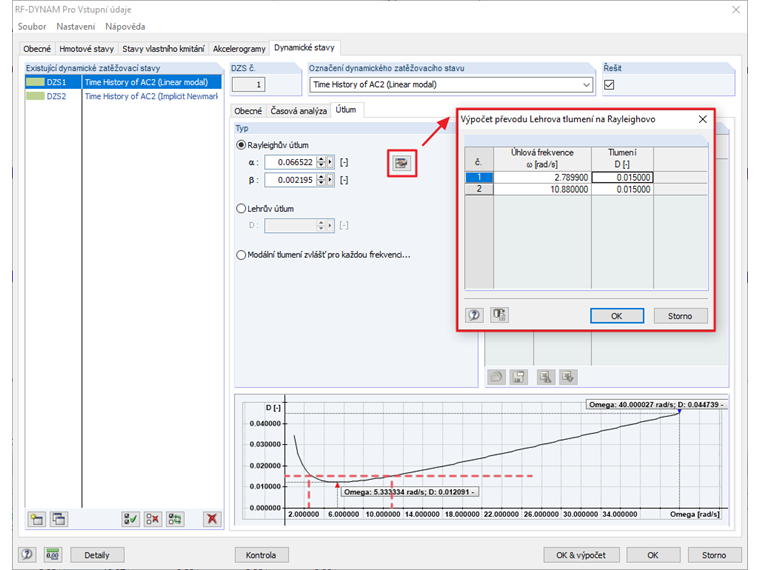
Task: Click blue marker at Omega 40 on graph
Action: (x=680, y=412)
